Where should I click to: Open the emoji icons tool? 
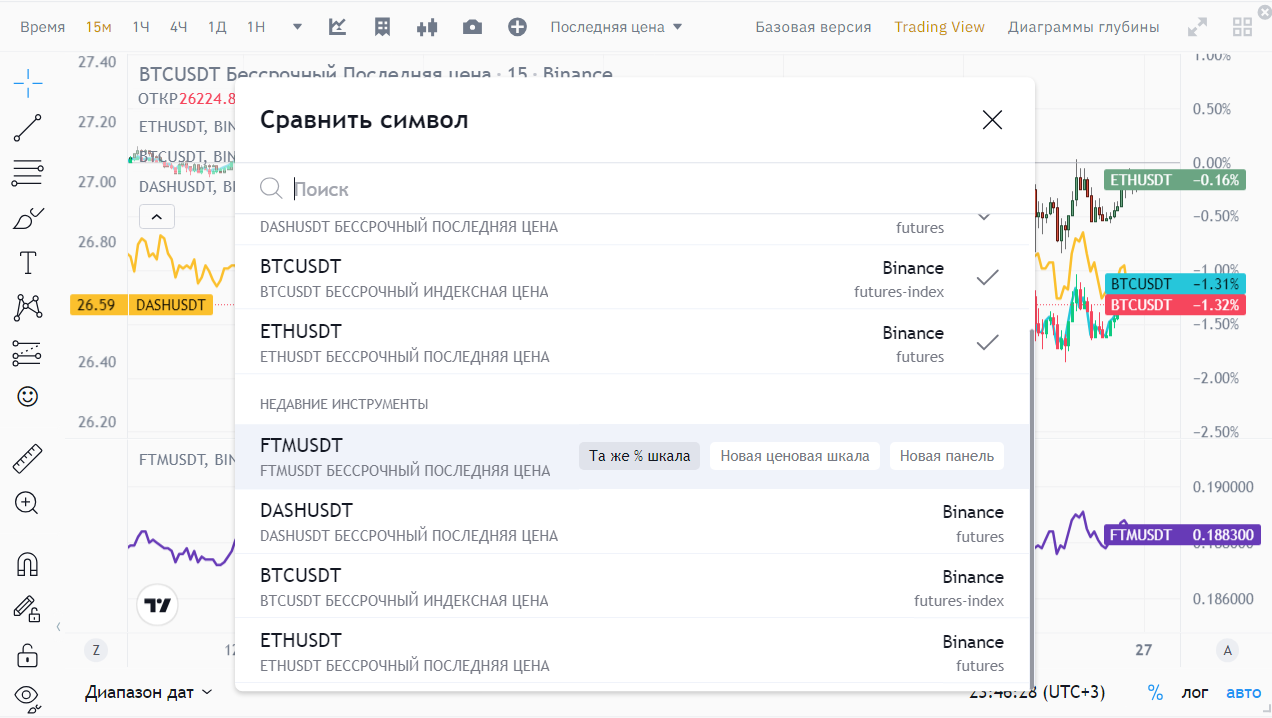pos(28,397)
